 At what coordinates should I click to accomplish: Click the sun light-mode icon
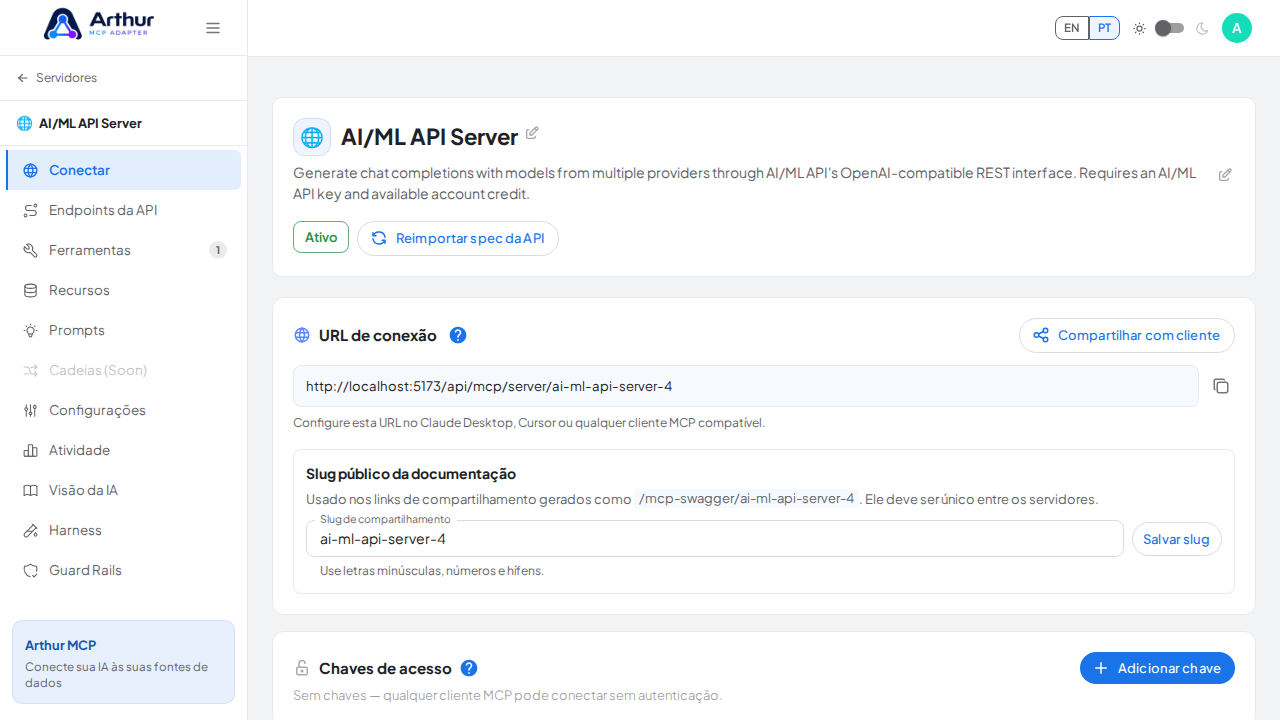tap(1139, 28)
